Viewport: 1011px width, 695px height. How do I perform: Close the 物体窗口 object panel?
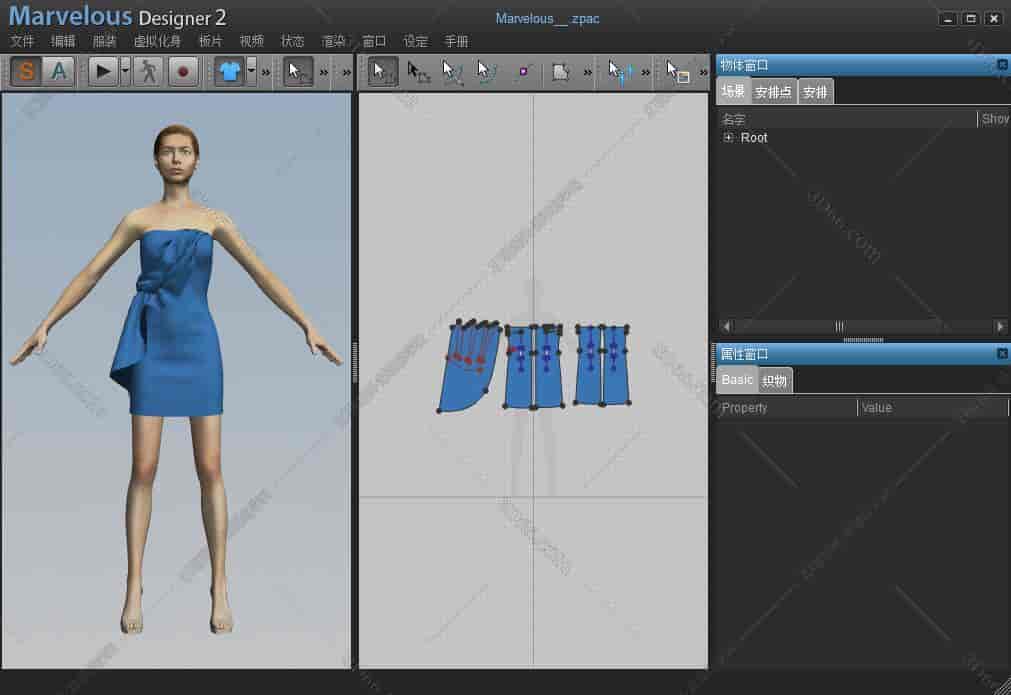point(1002,65)
